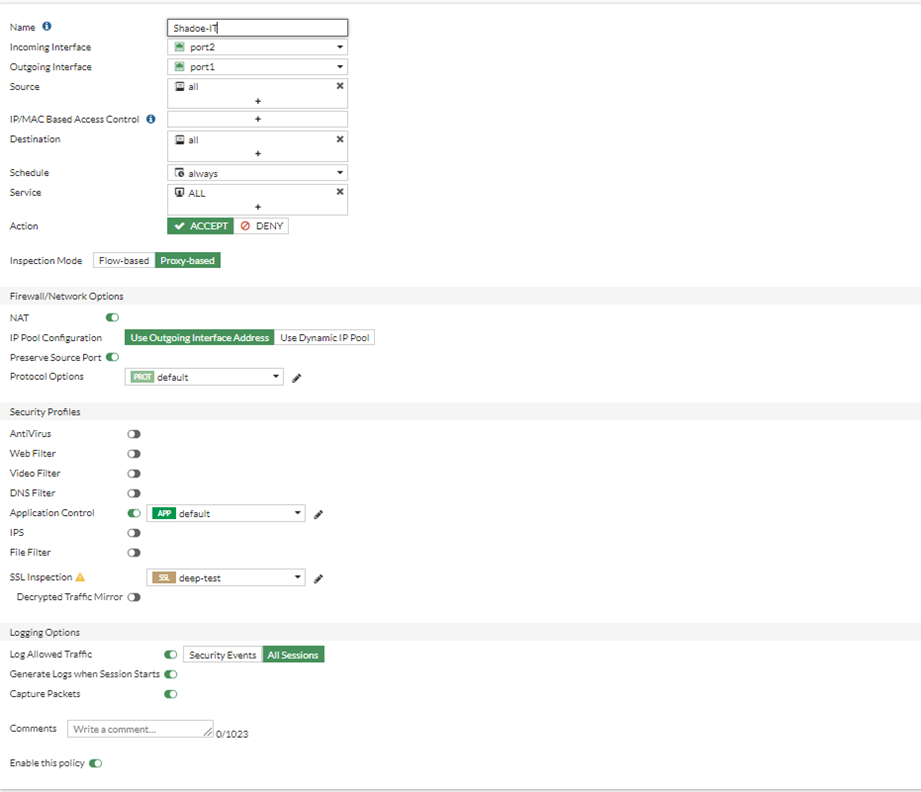This screenshot has width=921, height=792.
Task: Switch Inspection Mode to Flow-based
Action: (123, 260)
